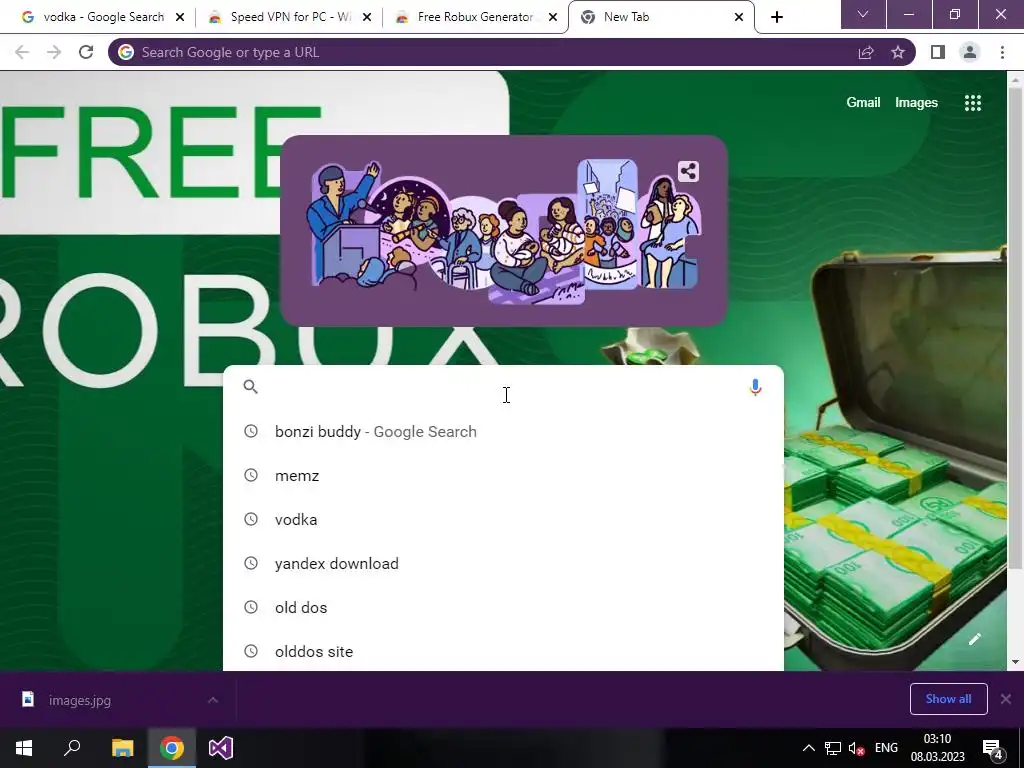Select 'memz' search suggestion

[503, 475]
